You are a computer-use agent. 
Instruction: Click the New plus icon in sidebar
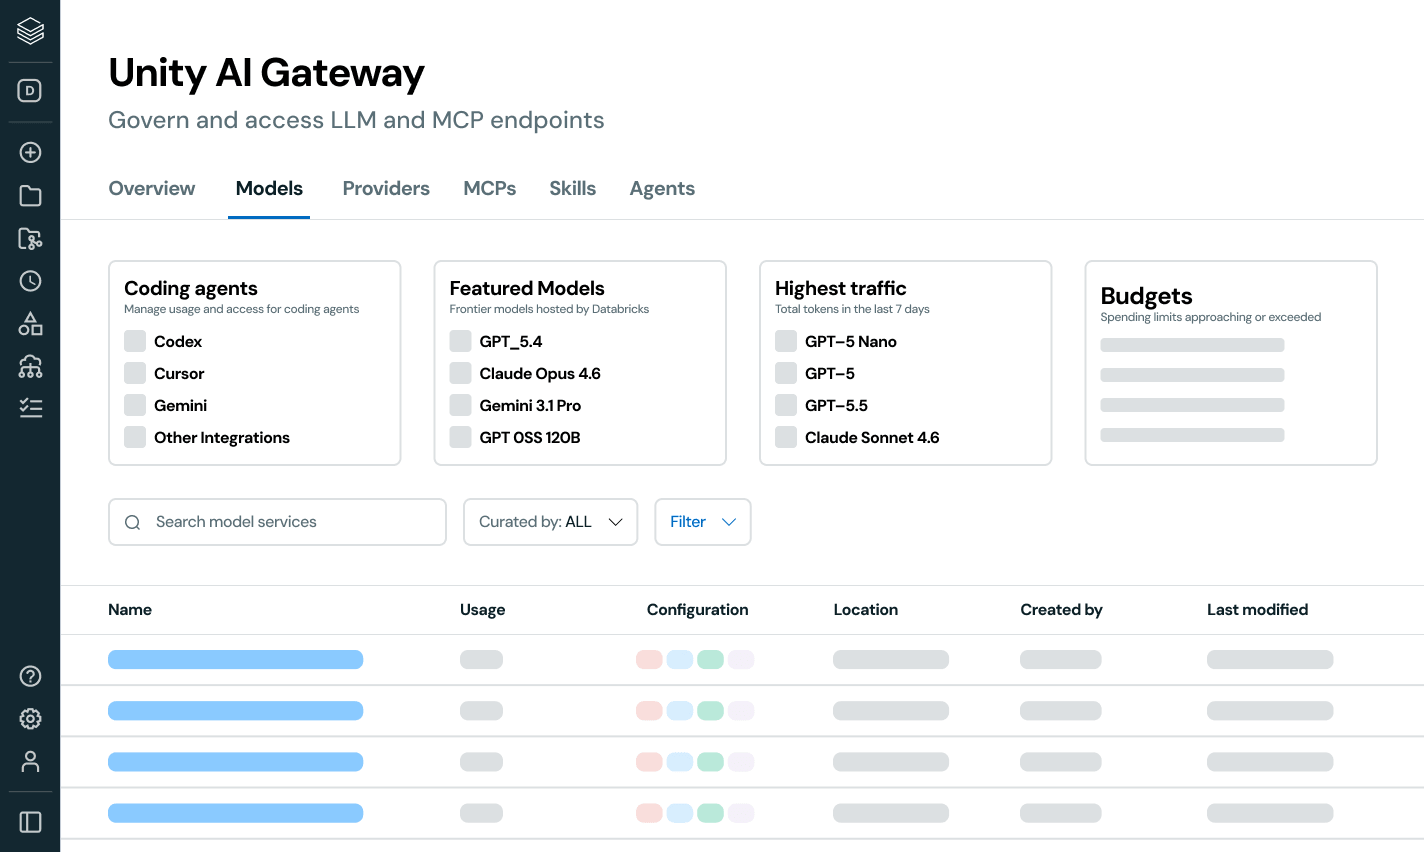[30, 153]
